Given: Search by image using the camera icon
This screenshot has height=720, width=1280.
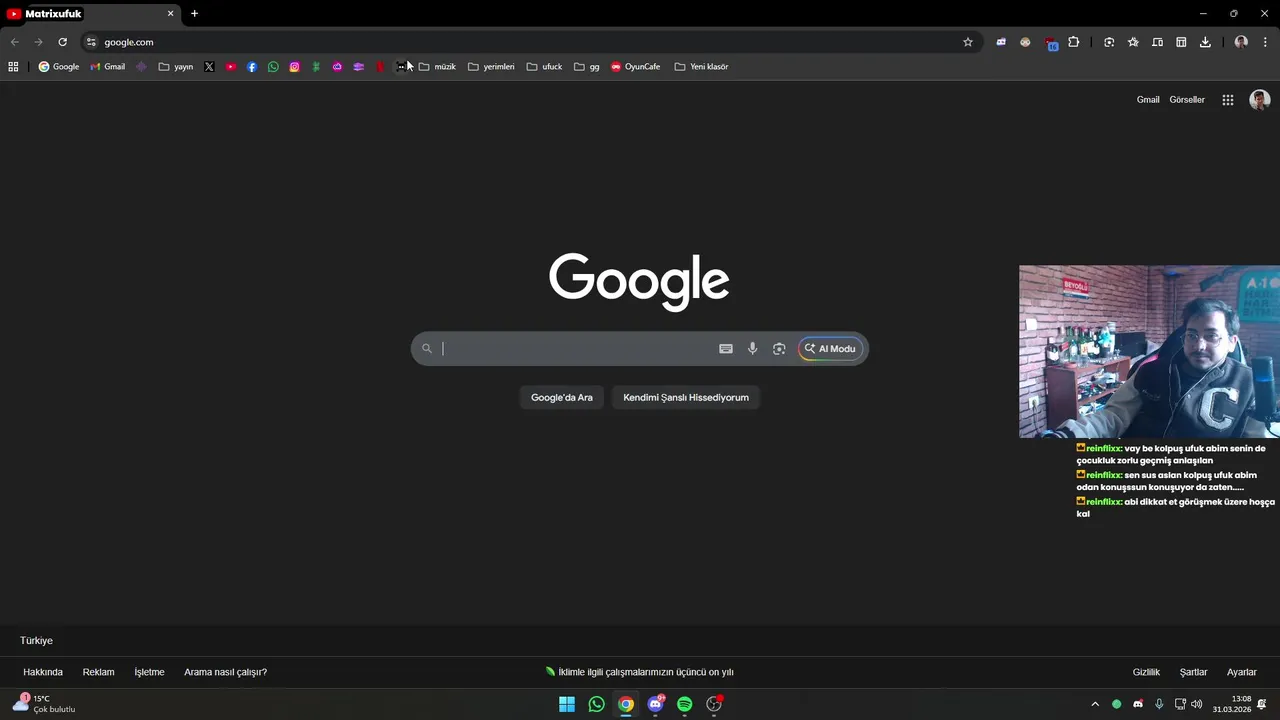Looking at the screenshot, I should point(779,349).
